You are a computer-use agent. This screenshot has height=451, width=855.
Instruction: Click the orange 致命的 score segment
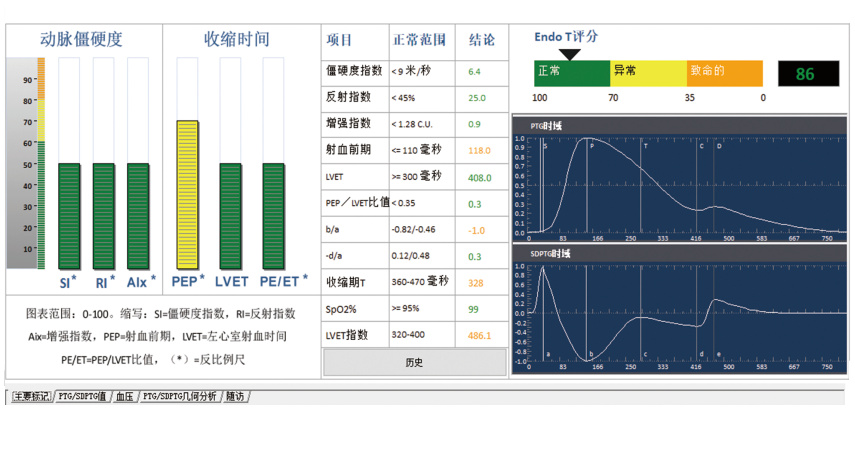tap(724, 73)
